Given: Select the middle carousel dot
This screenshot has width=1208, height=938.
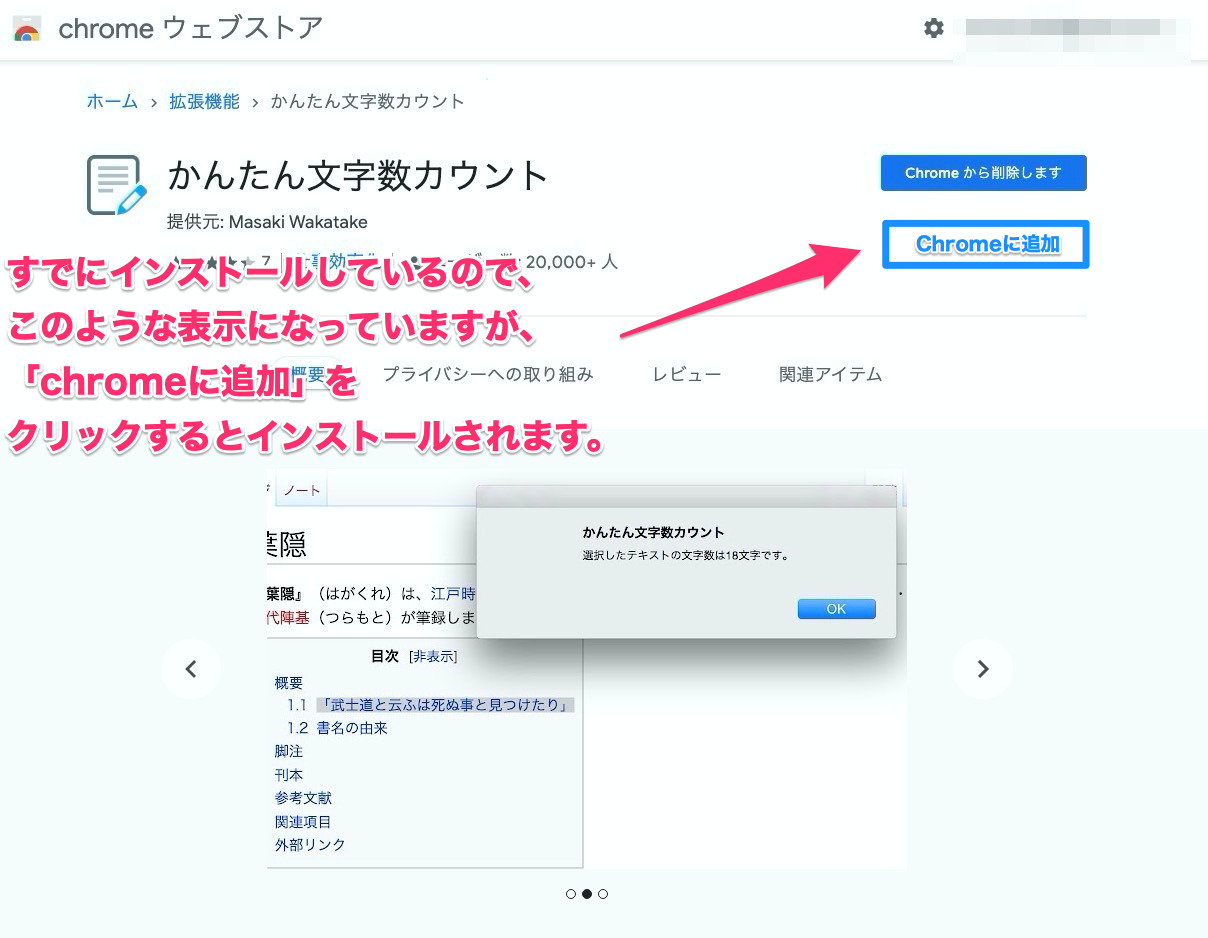Looking at the screenshot, I should (587, 894).
